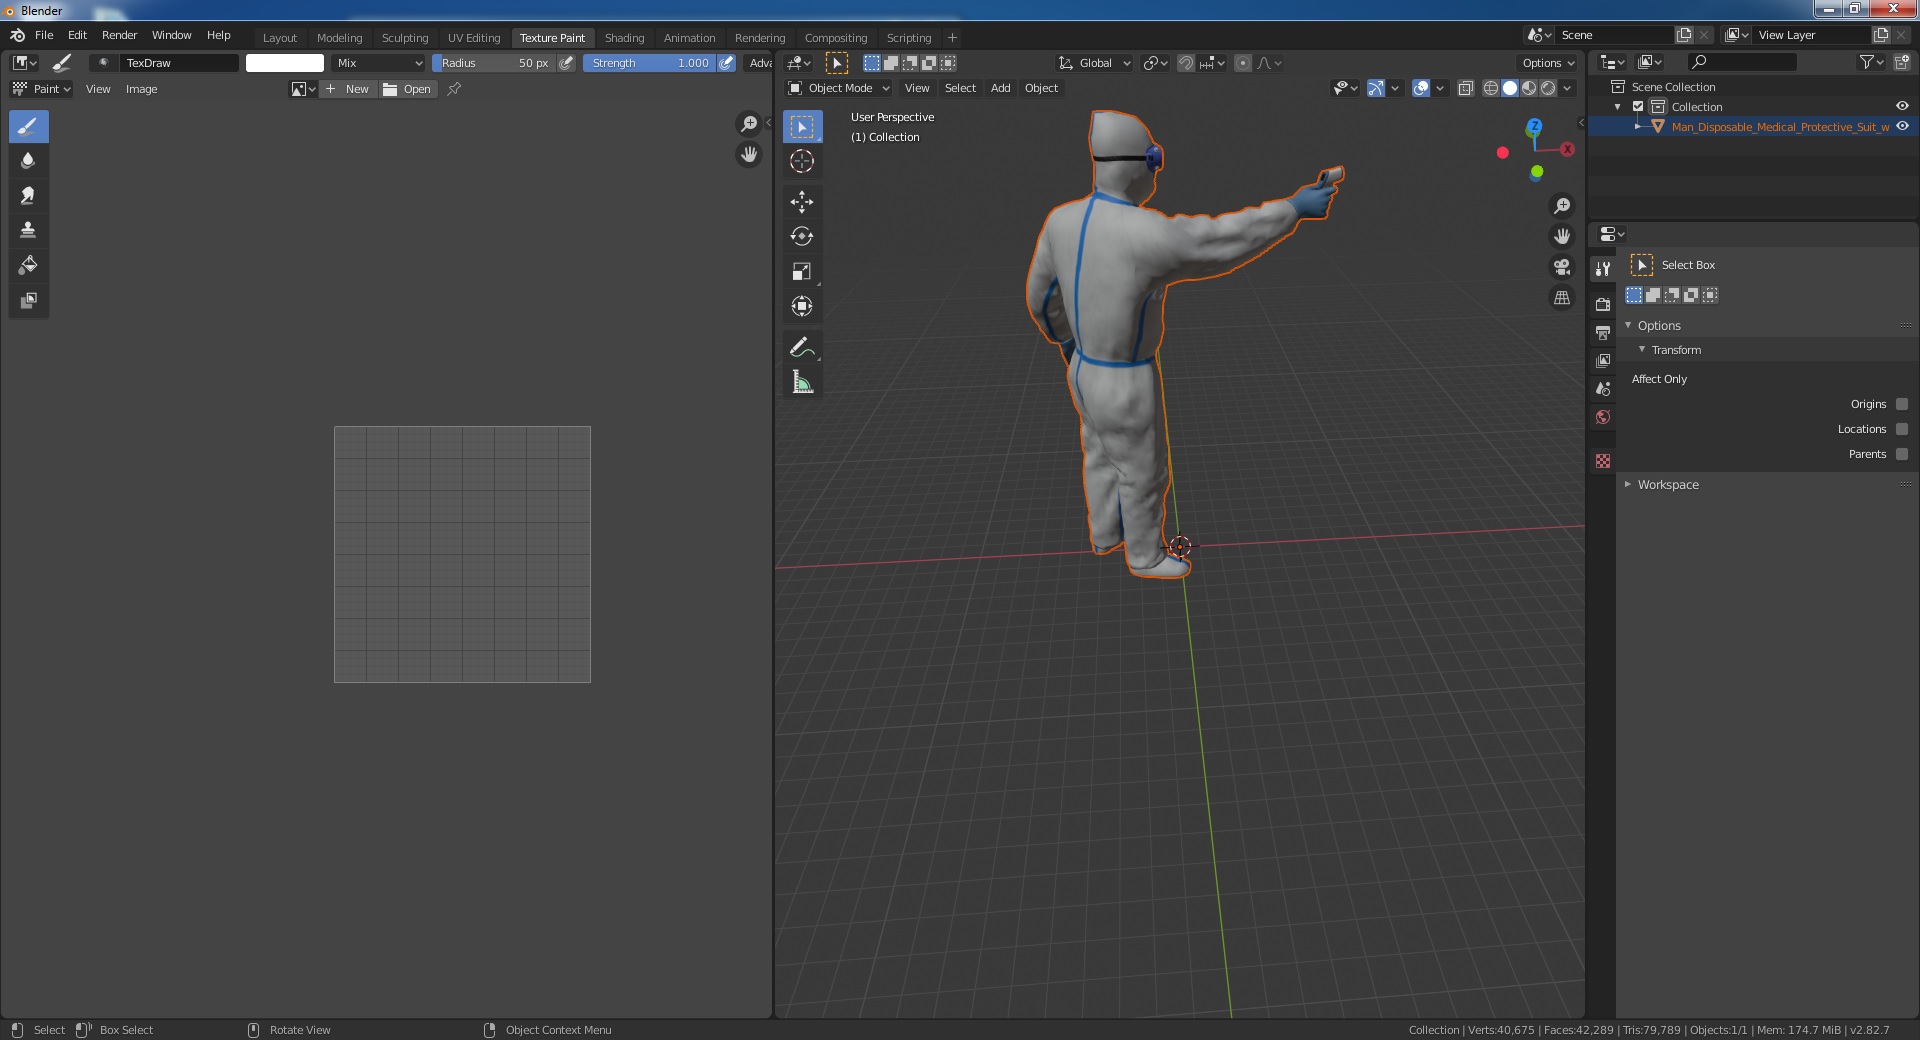Image resolution: width=1920 pixels, height=1040 pixels.
Task: Activate the Select Box tool in 3D viewport
Action: (x=802, y=127)
